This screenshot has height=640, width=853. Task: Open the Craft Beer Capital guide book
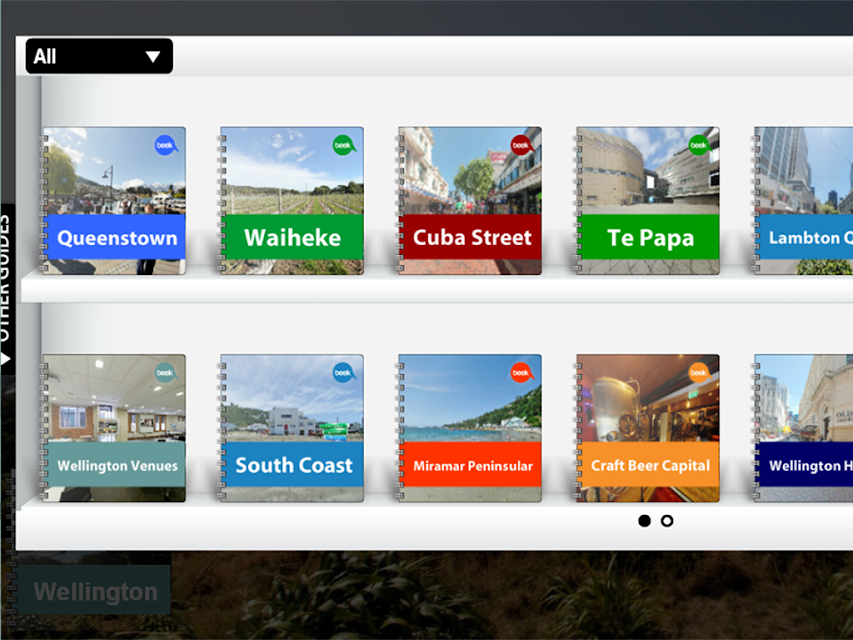647,428
